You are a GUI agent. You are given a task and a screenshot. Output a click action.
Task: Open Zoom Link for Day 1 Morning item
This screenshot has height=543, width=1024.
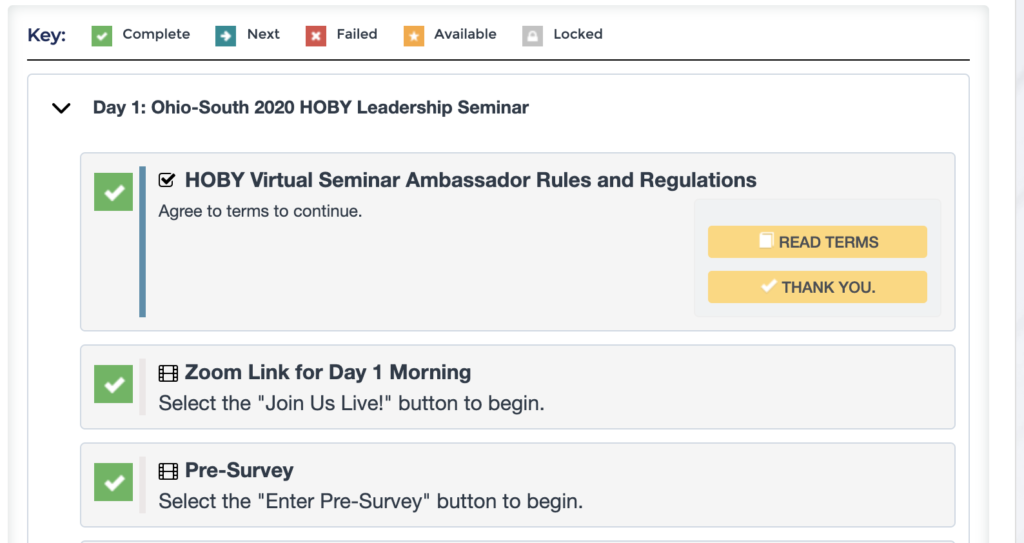pyautogui.click(x=328, y=372)
